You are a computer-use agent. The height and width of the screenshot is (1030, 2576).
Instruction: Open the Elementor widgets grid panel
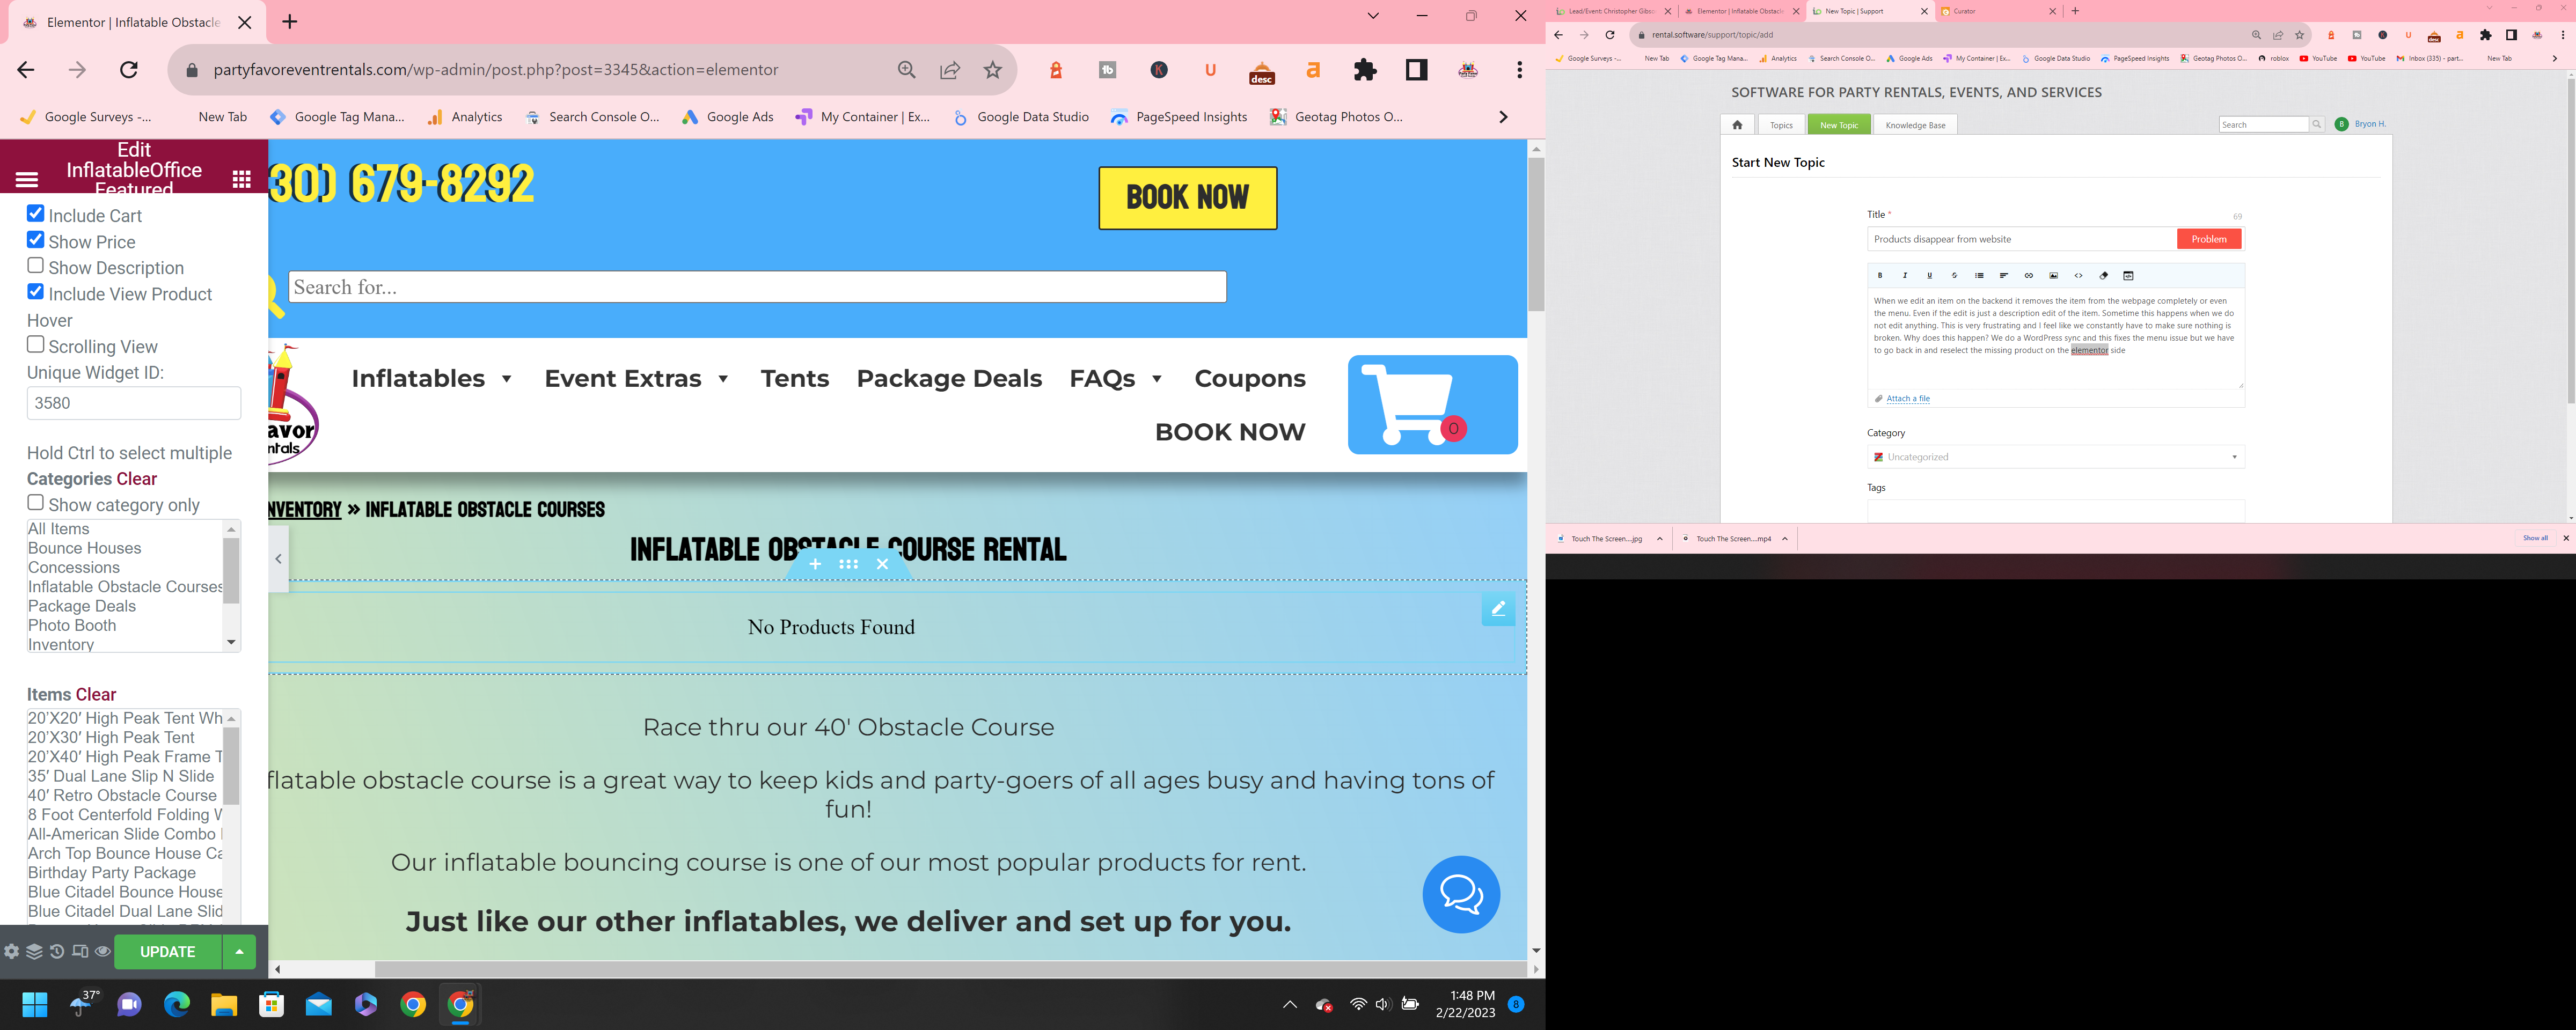[241, 179]
